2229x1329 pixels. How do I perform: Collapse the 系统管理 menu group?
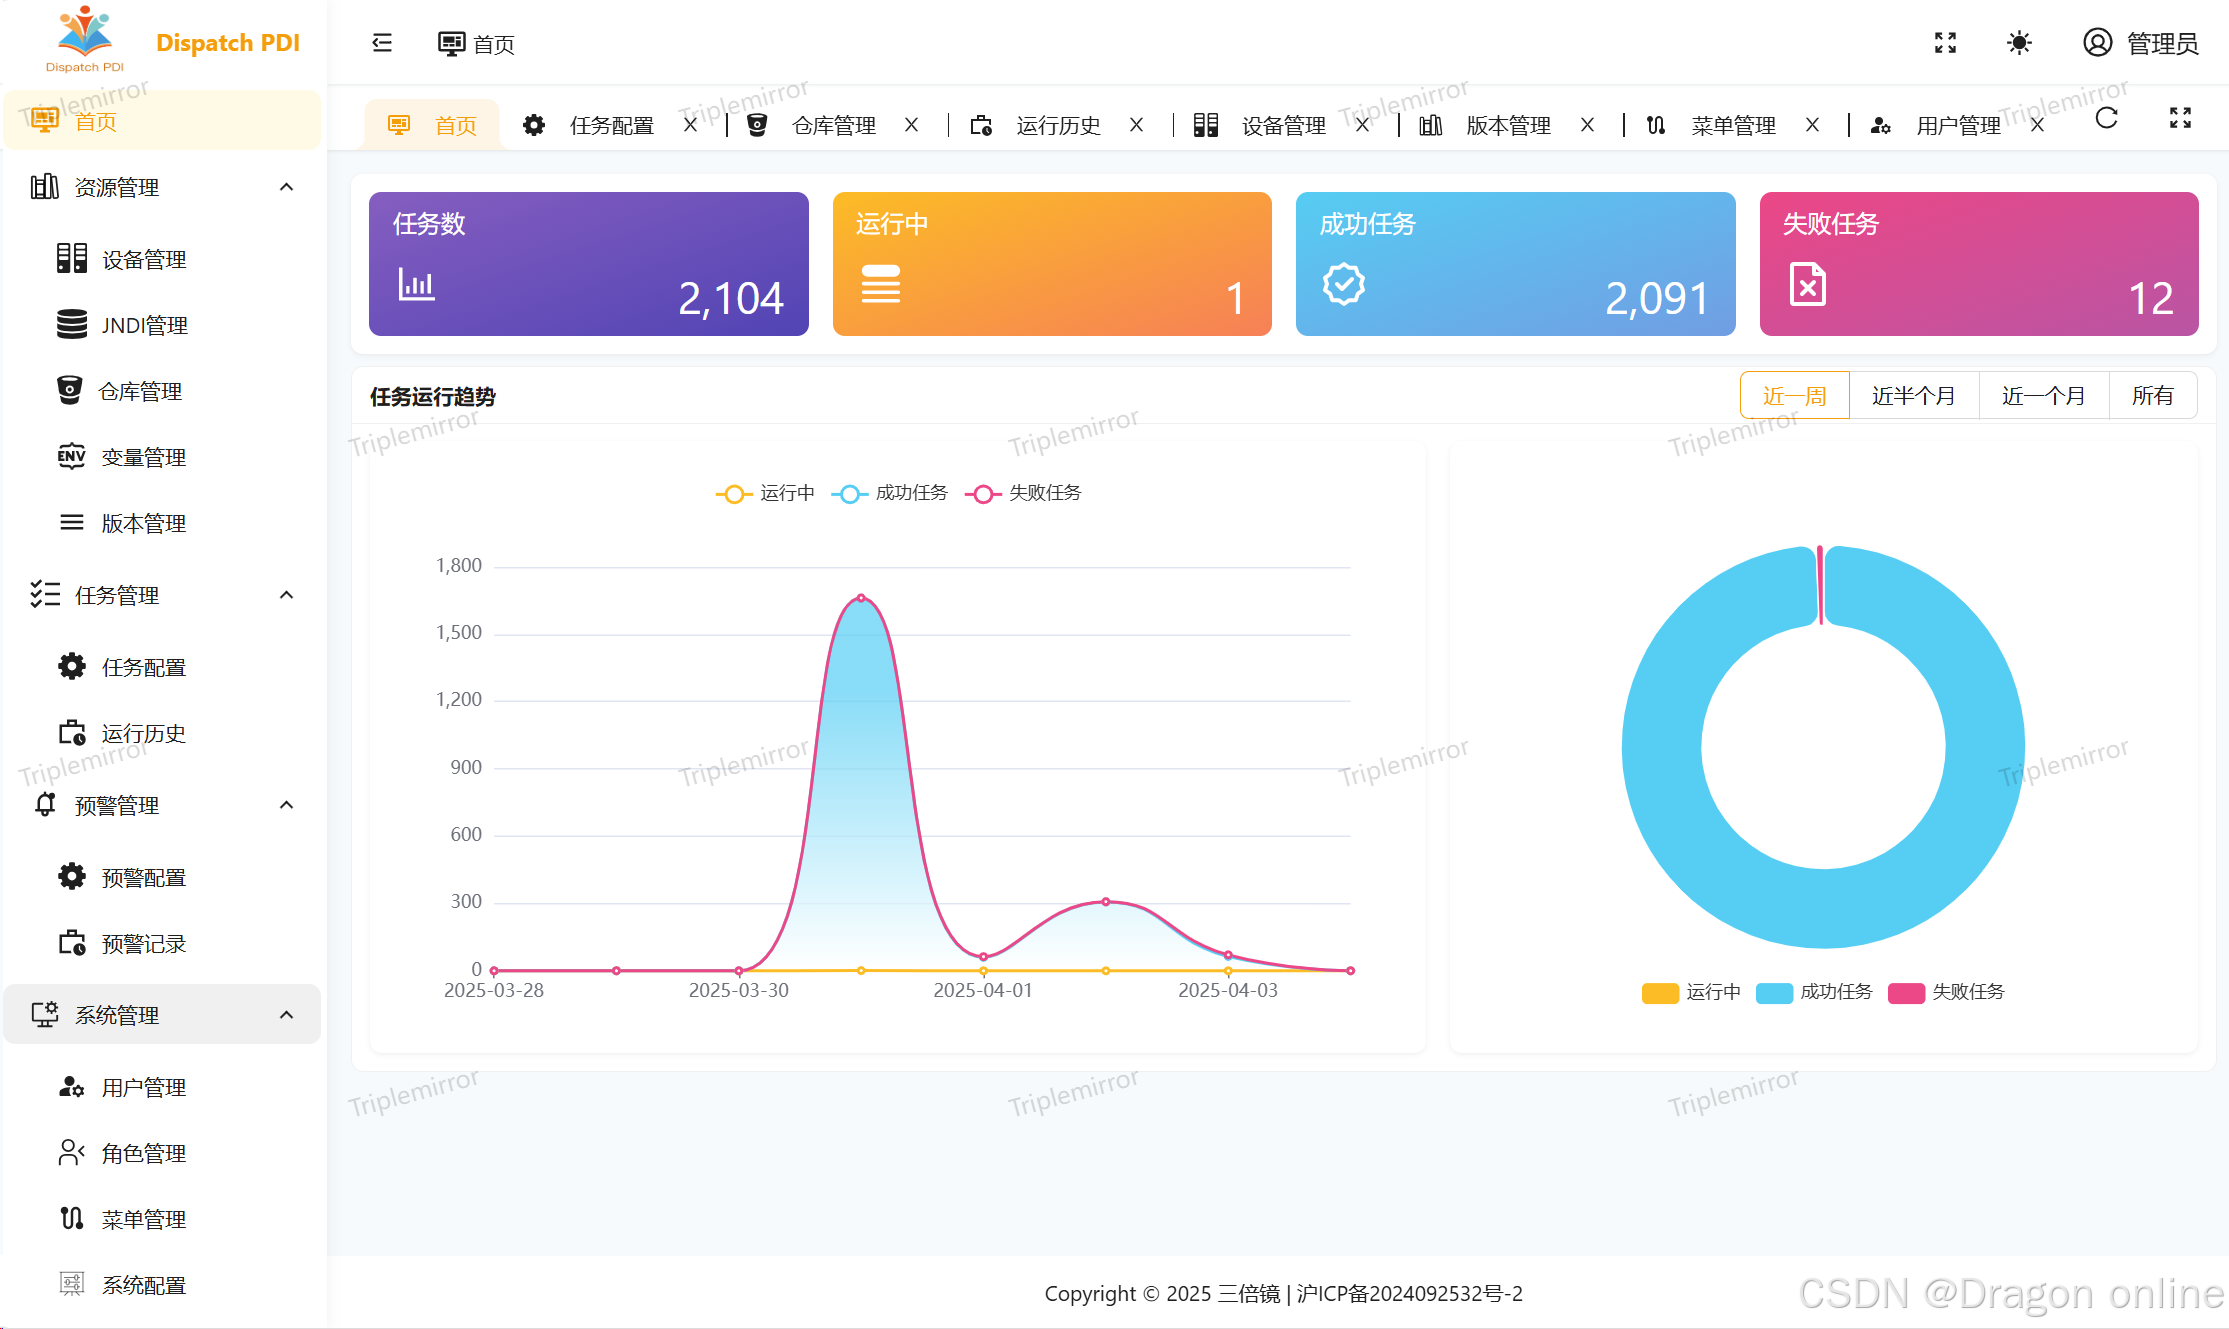click(x=286, y=1015)
